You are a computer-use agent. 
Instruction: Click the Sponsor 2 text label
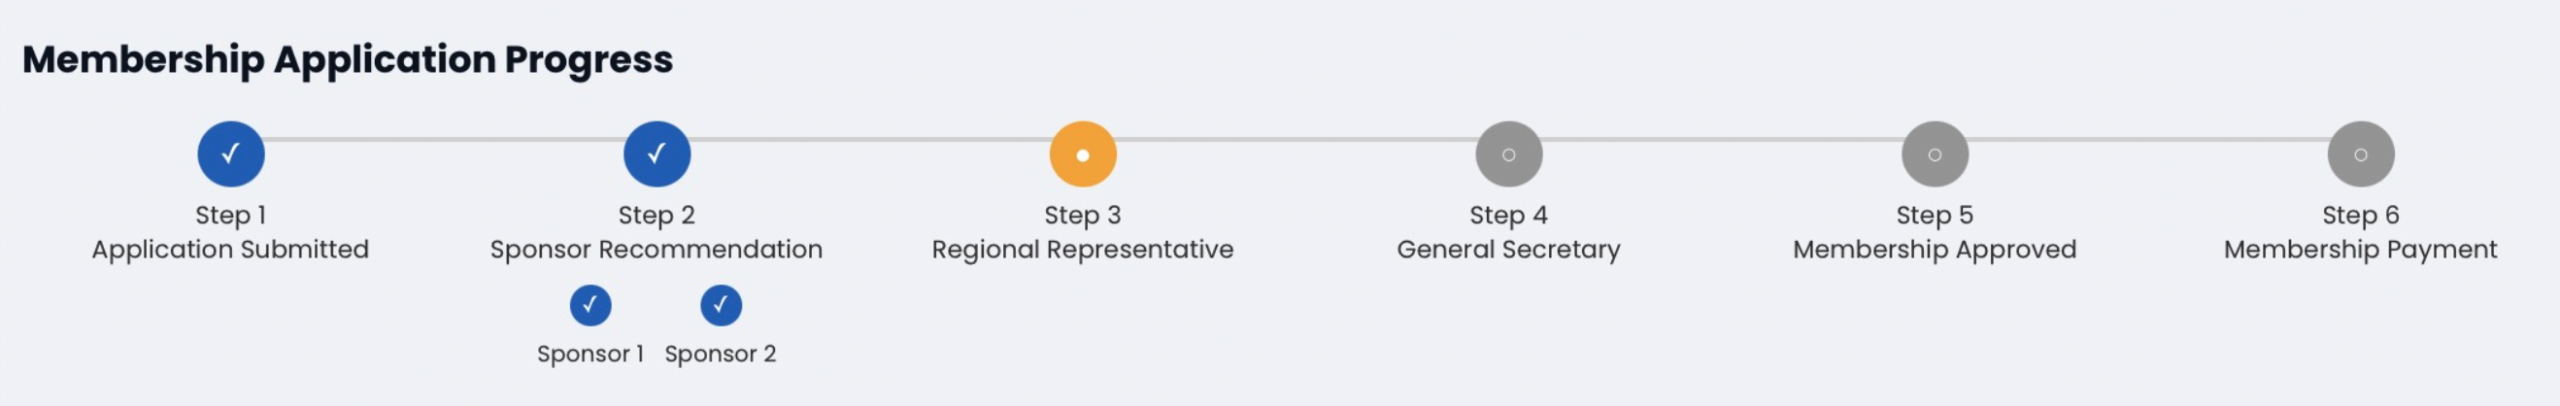[x=721, y=354]
